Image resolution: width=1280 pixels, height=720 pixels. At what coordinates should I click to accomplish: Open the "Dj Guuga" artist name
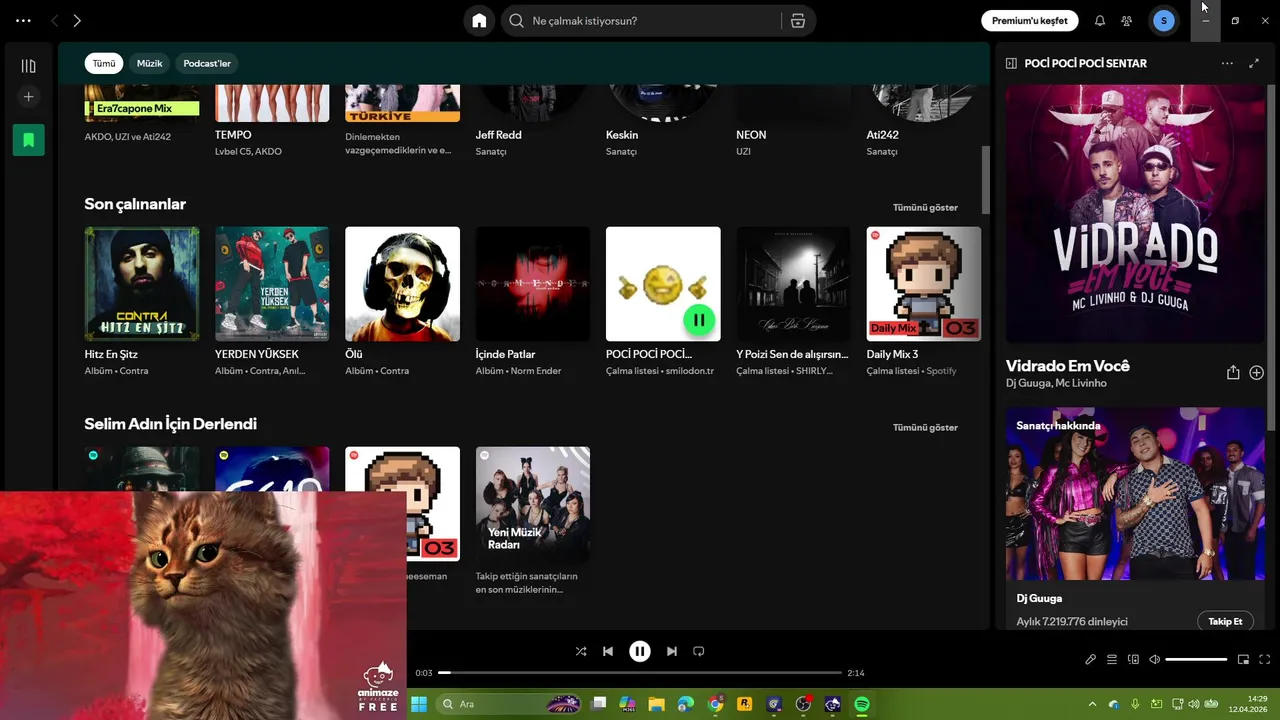(x=1039, y=598)
